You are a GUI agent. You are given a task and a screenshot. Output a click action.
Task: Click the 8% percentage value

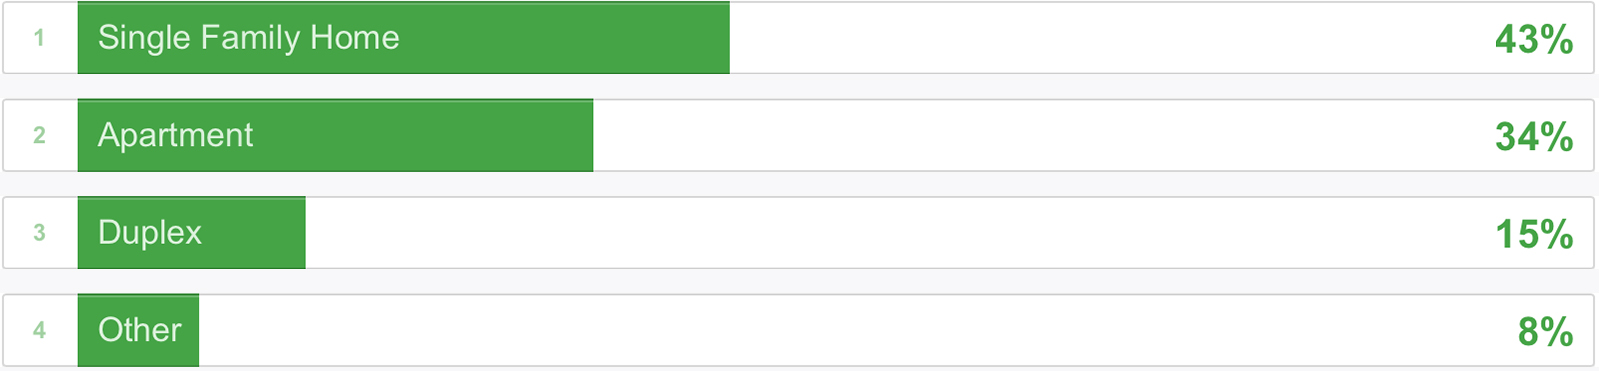point(1545,331)
